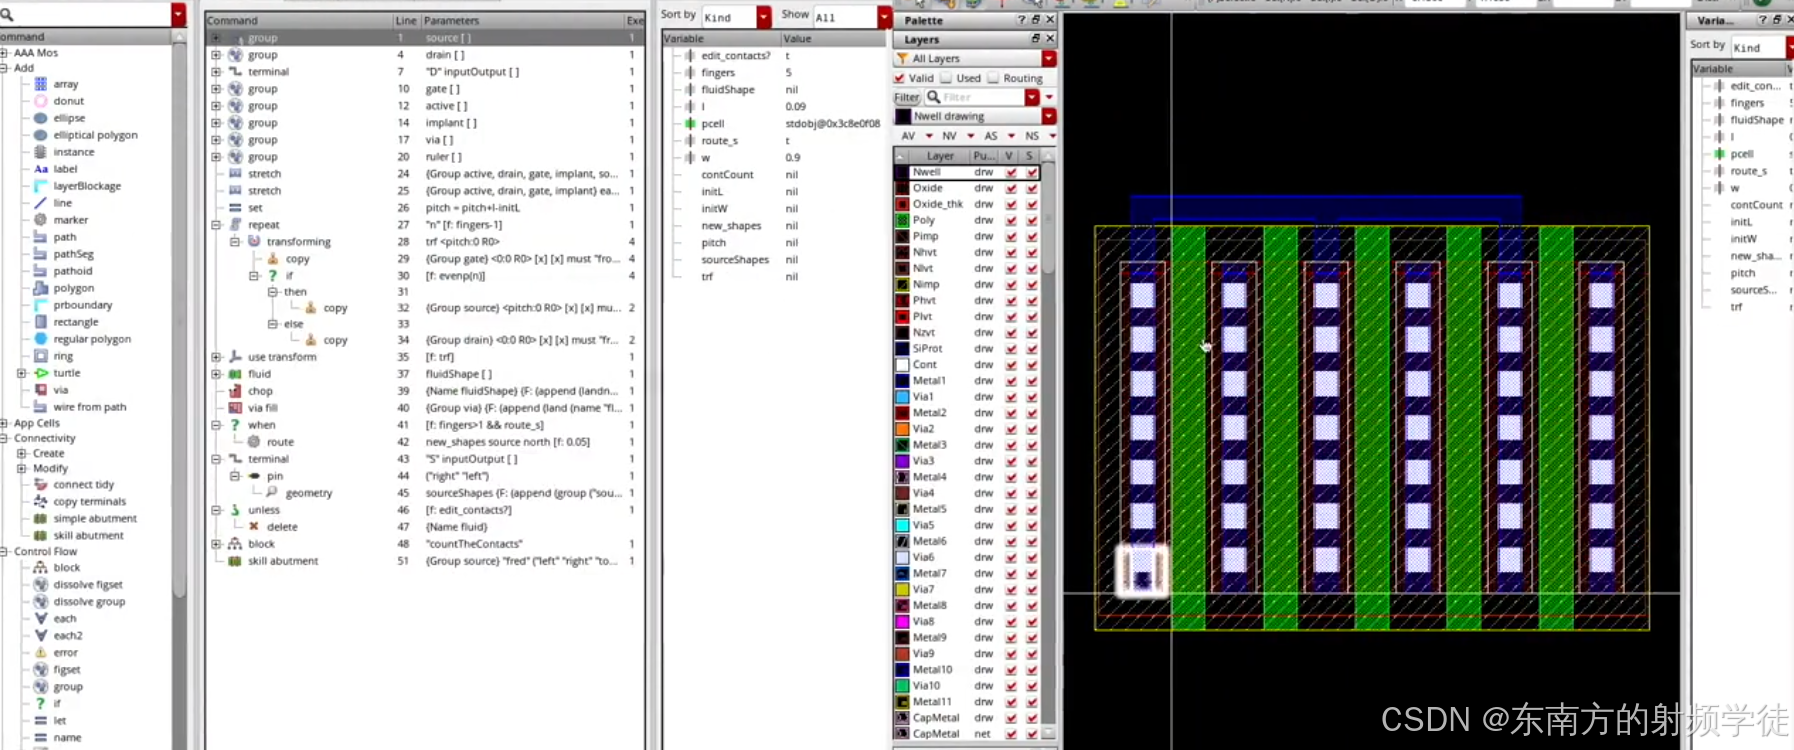Select the delete command icon on line 47

coord(254,526)
